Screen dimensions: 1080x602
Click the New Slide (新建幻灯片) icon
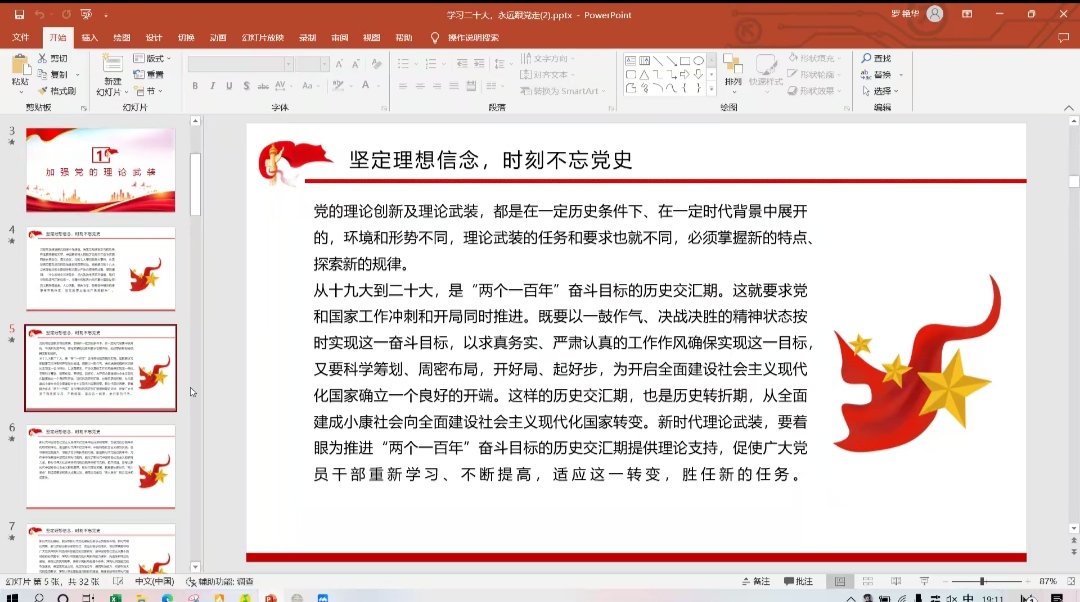pyautogui.click(x=112, y=67)
